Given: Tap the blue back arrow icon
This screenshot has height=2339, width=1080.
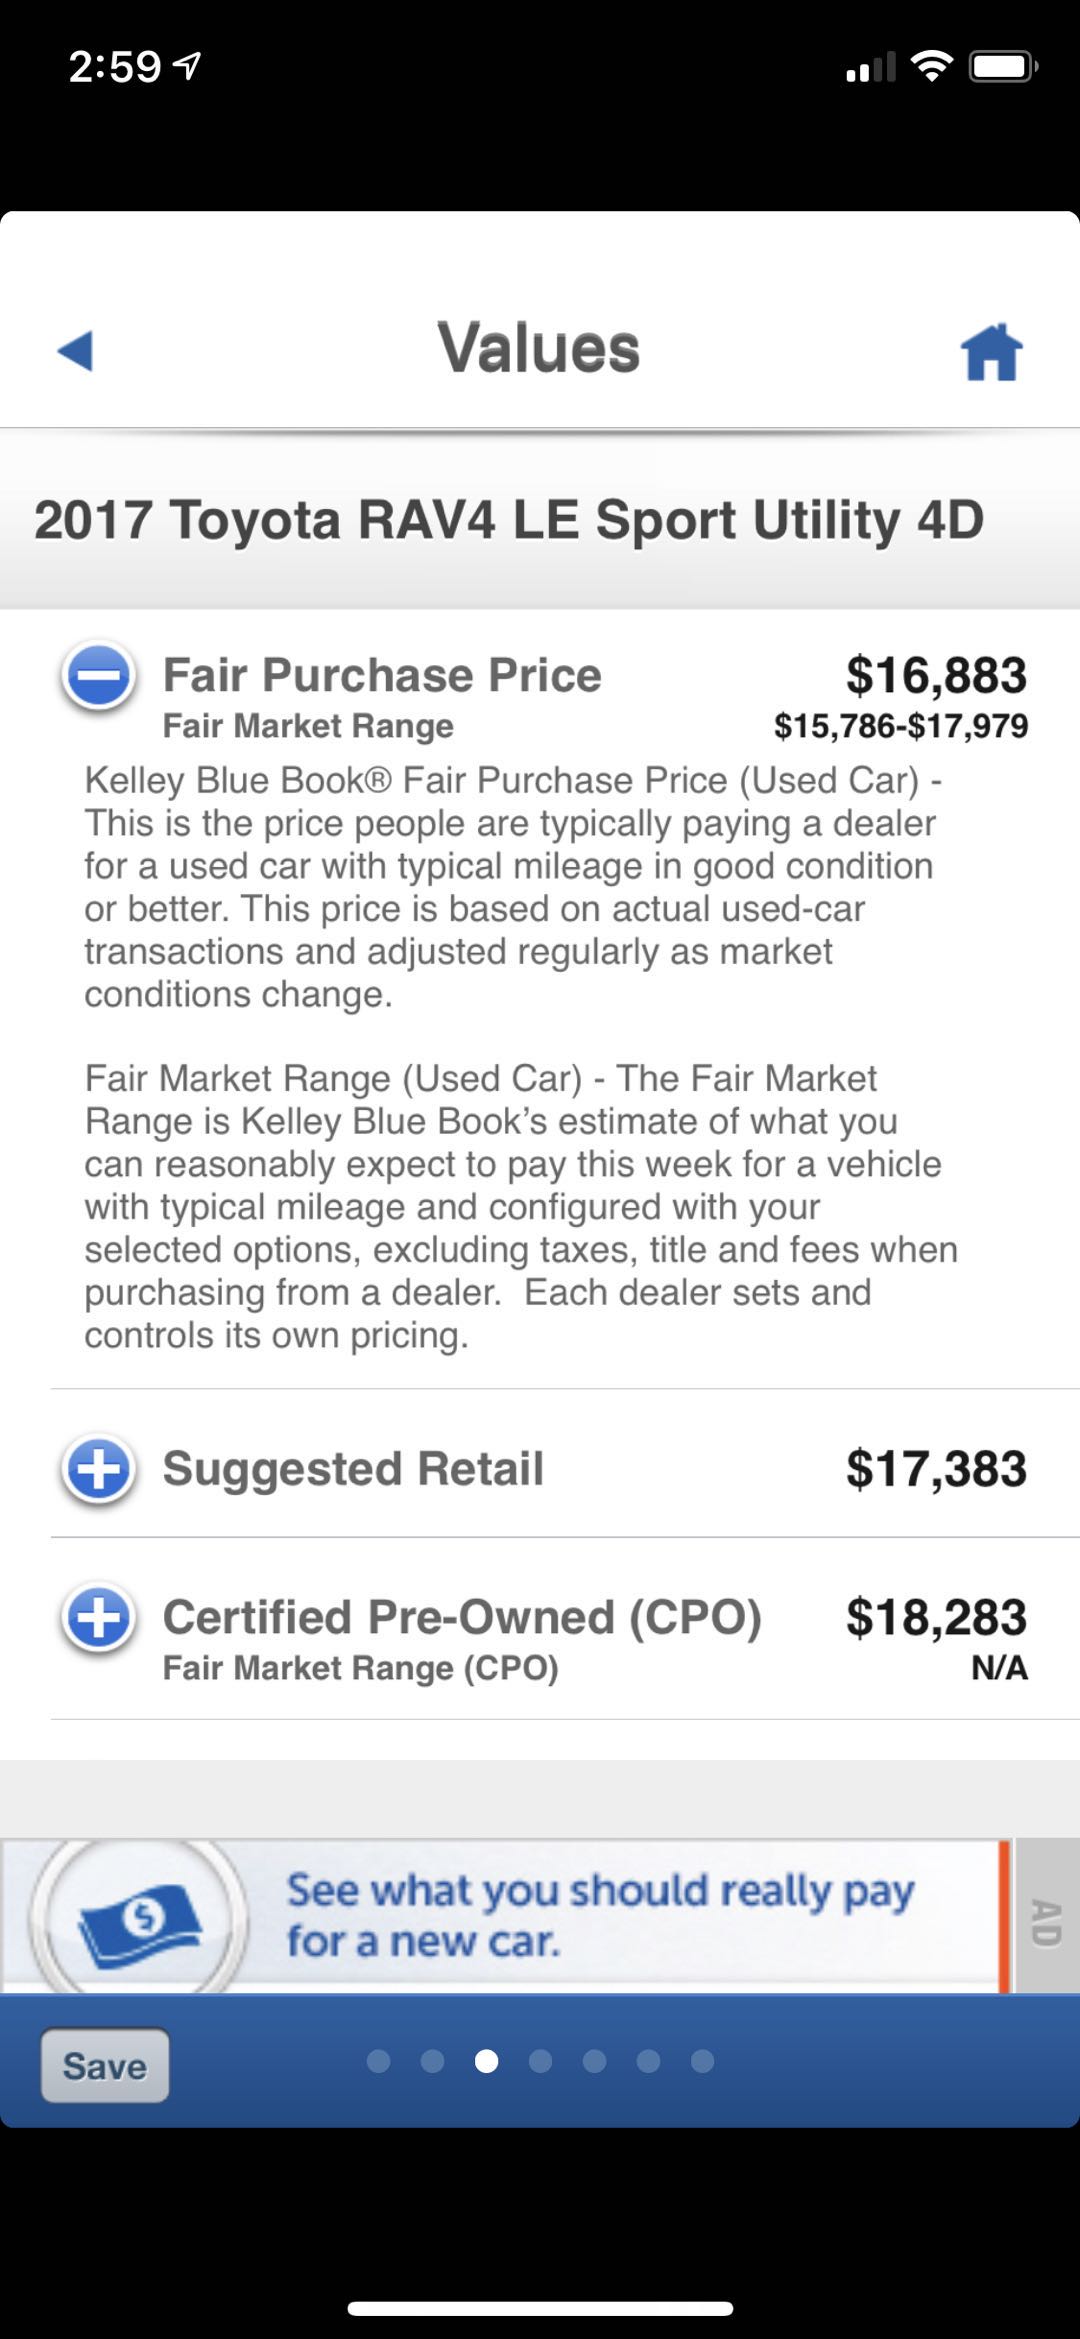Looking at the screenshot, I should point(76,351).
